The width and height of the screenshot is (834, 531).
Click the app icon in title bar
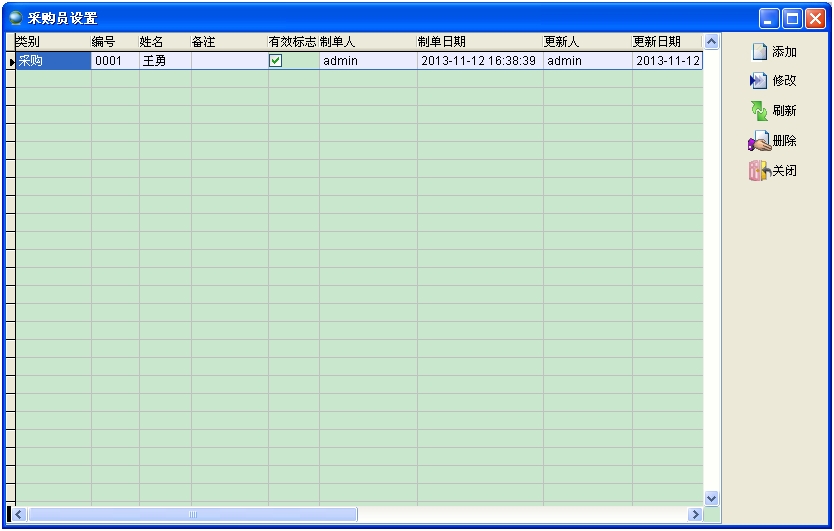point(15,18)
